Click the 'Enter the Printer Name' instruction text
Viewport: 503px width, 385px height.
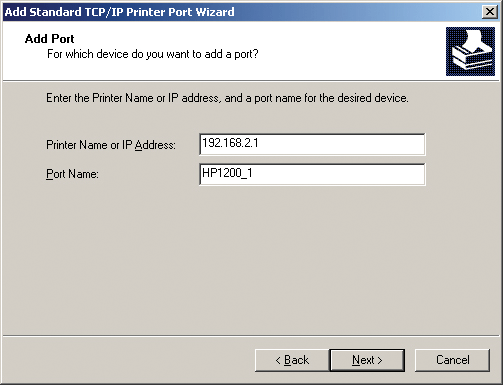point(227,98)
